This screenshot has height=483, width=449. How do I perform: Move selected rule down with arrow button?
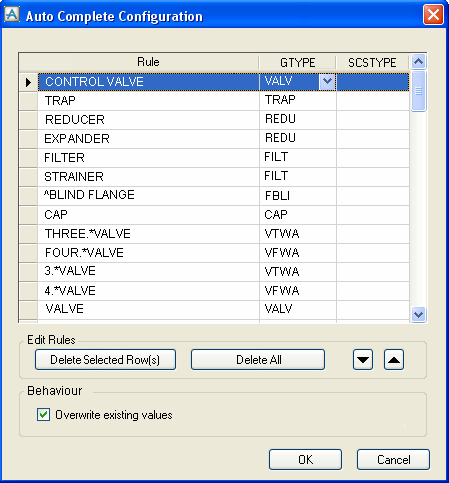pyautogui.click(x=363, y=360)
